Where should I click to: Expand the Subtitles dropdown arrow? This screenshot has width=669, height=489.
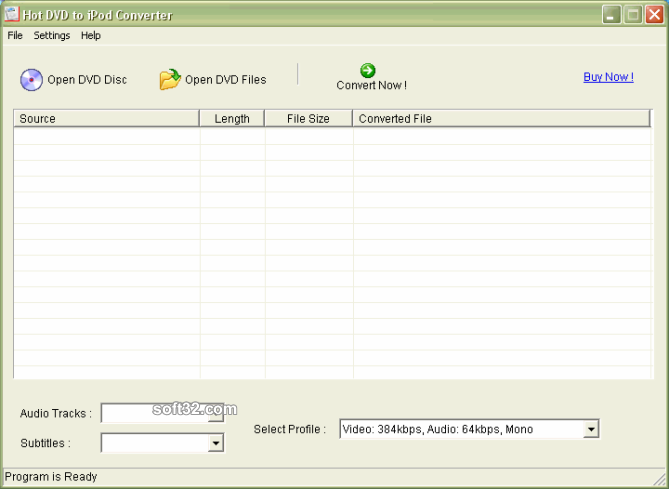(216, 443)
